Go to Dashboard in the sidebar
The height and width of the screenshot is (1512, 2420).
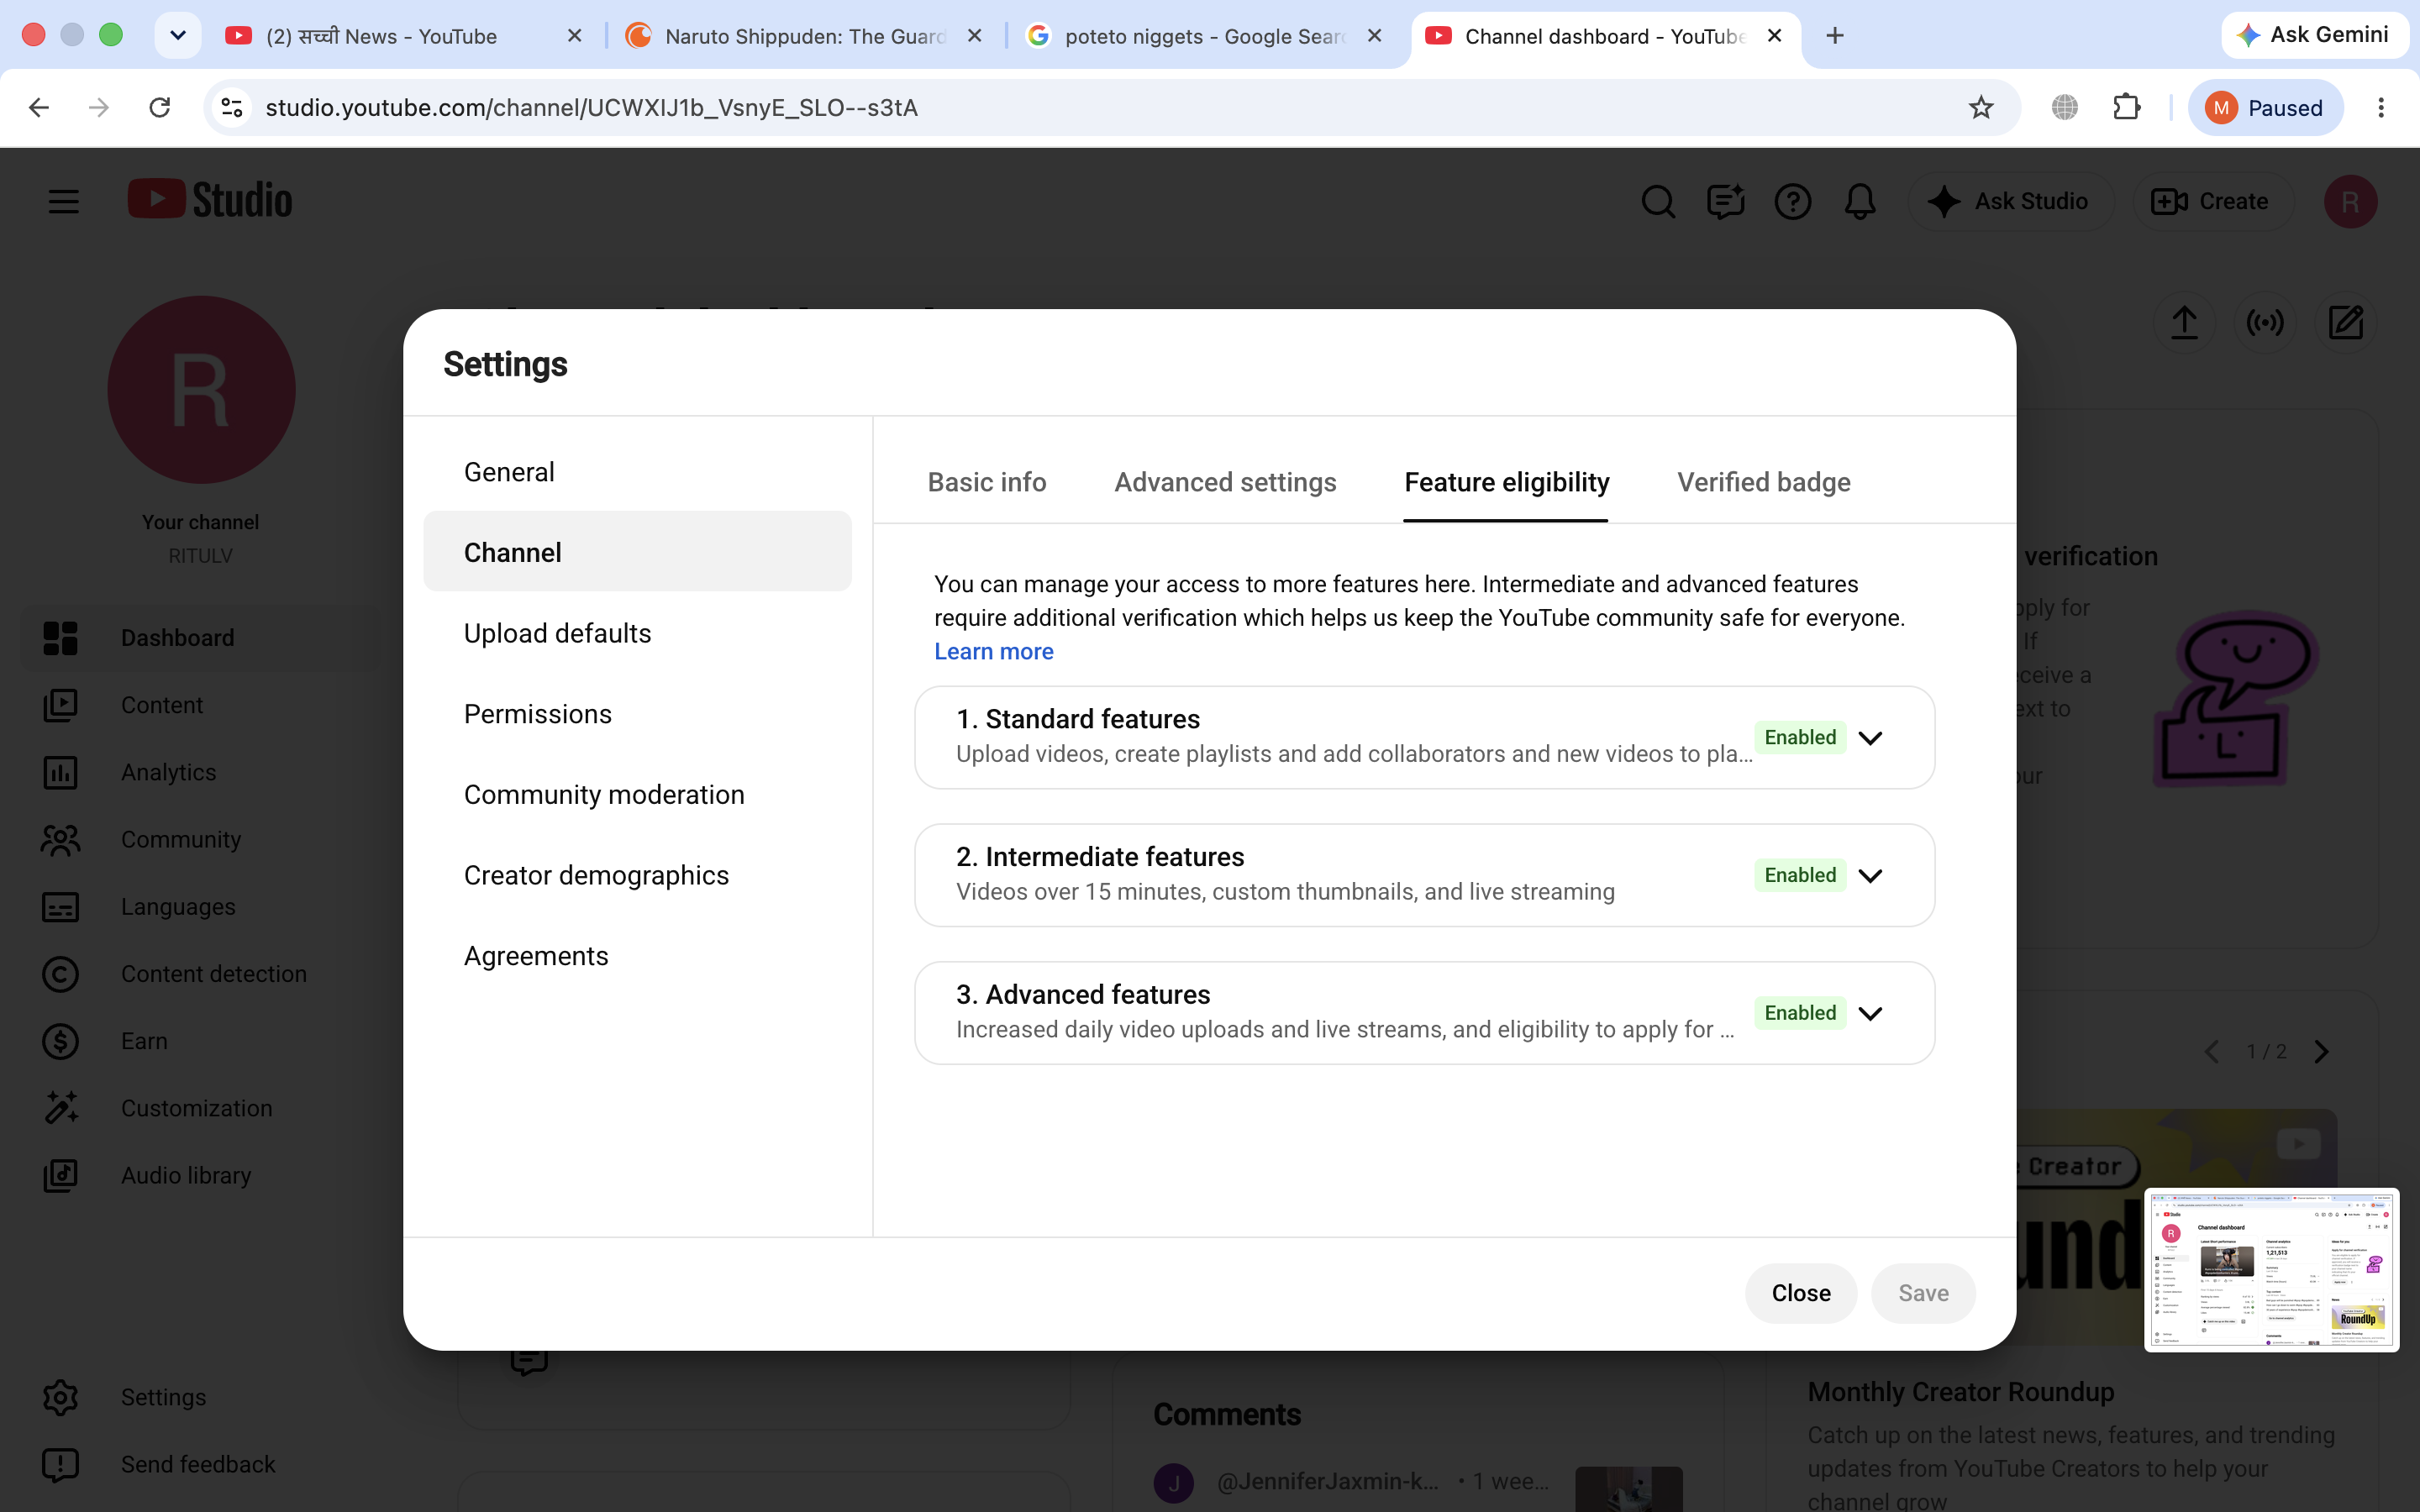(200, 638)
